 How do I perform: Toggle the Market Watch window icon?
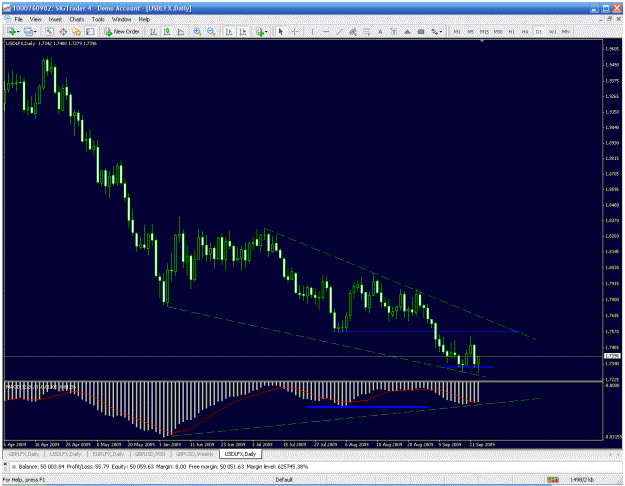(49, 31)
